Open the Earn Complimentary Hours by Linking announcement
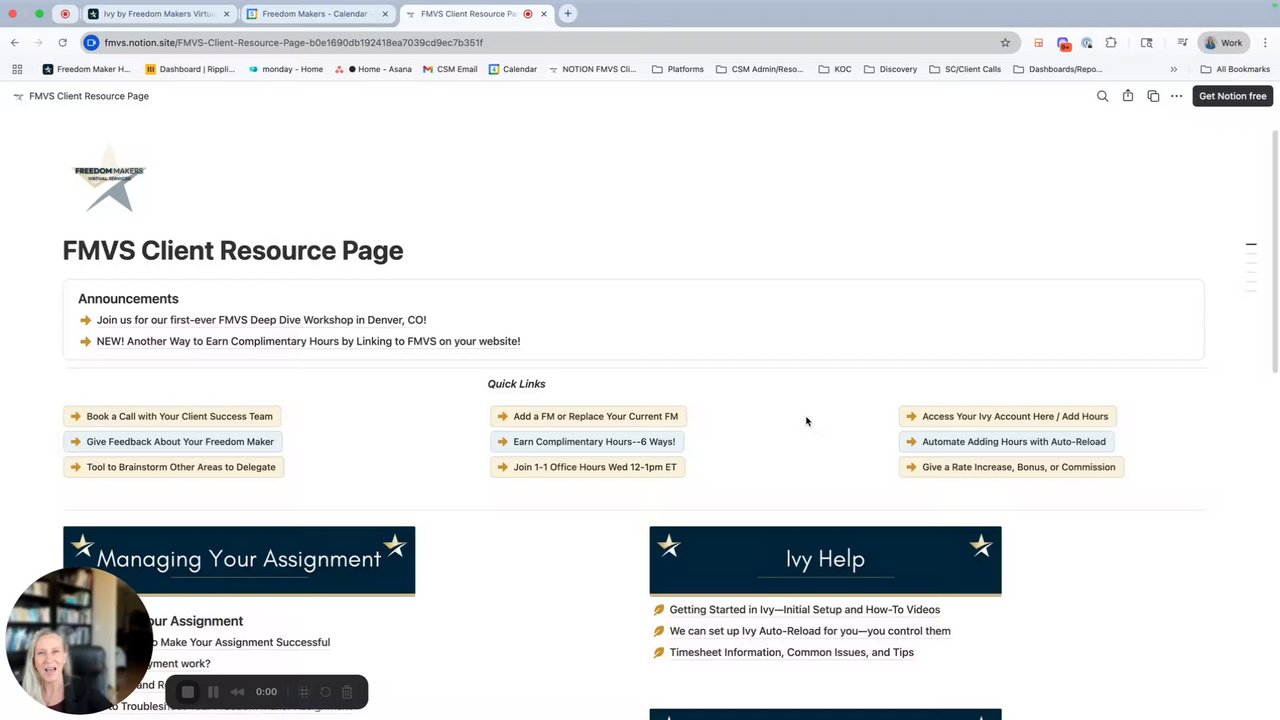This screenshot has height=720, width=1280. (x=308, y=341)
